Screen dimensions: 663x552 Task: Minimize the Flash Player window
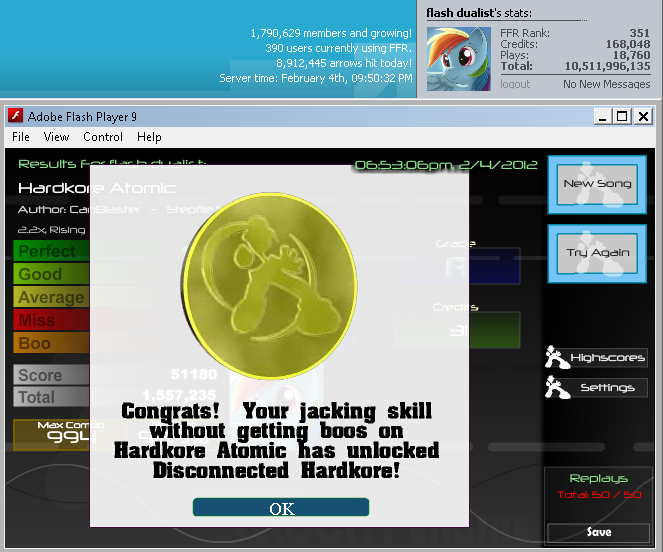(603, 116)
